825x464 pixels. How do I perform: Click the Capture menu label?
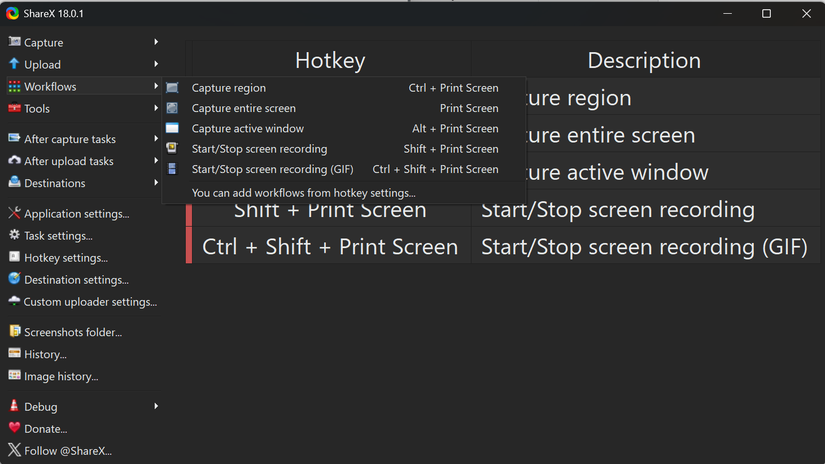click(44, 43)
